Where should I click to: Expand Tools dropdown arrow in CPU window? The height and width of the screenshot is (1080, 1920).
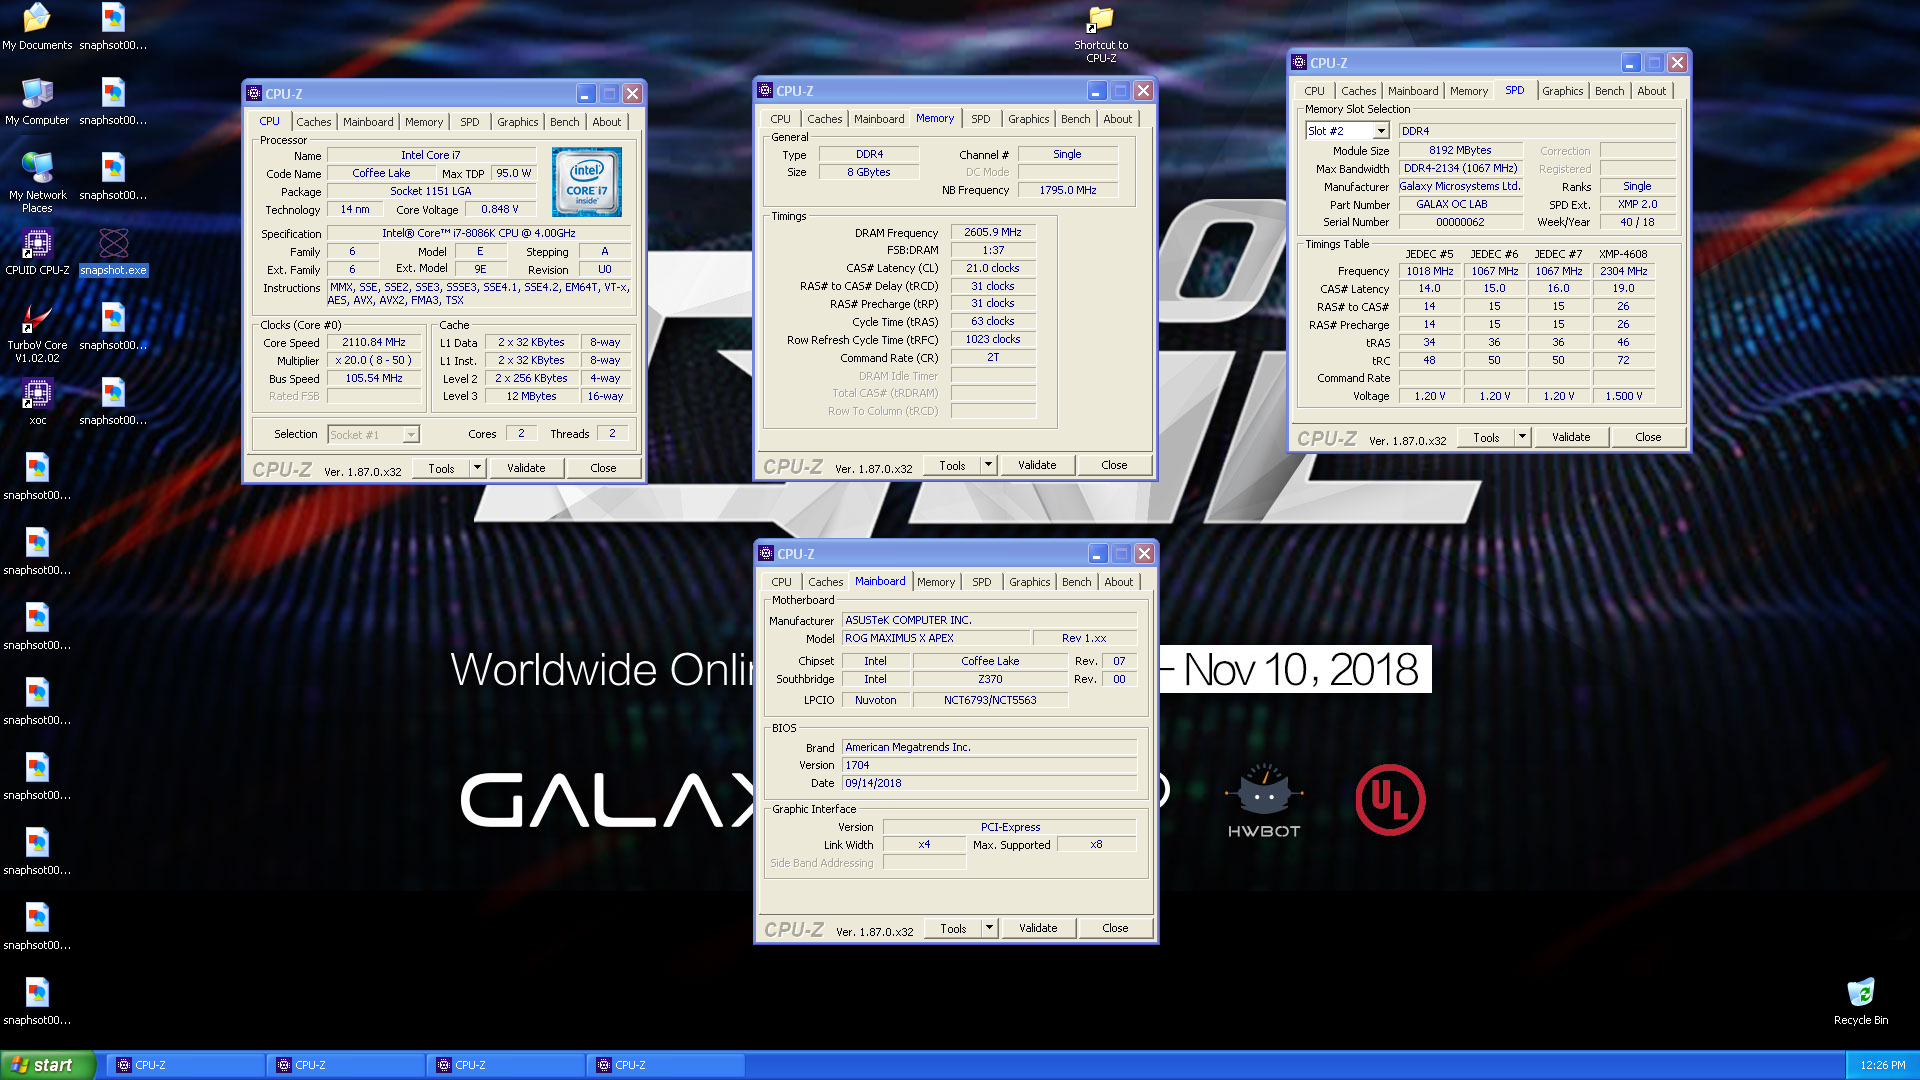point(477,468)
